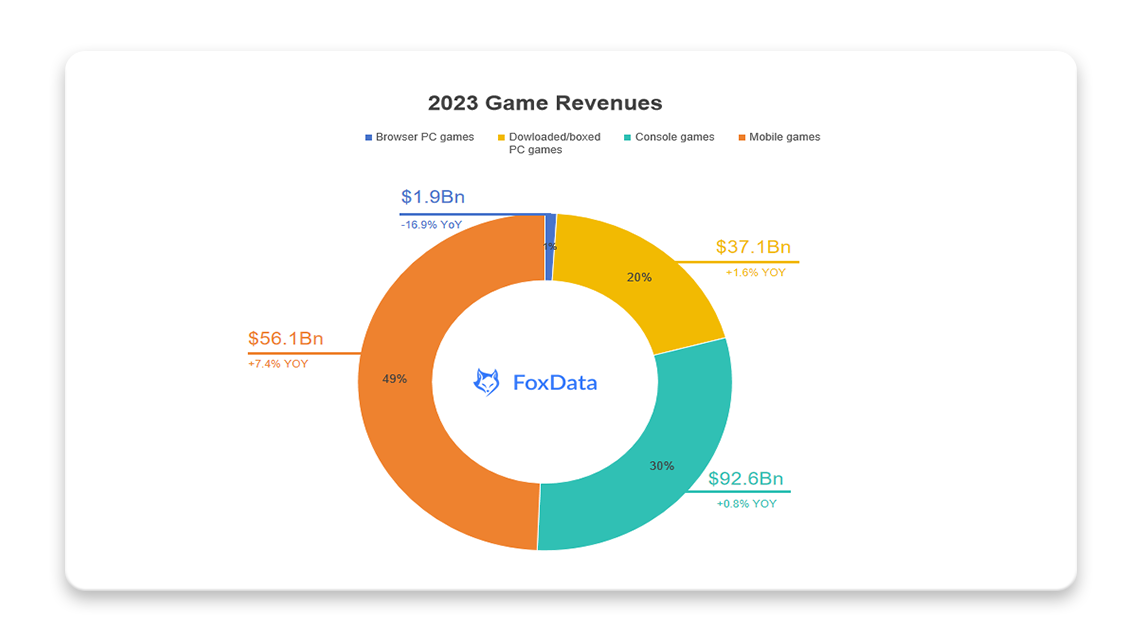Select the Browser PC games legend label

424,137
